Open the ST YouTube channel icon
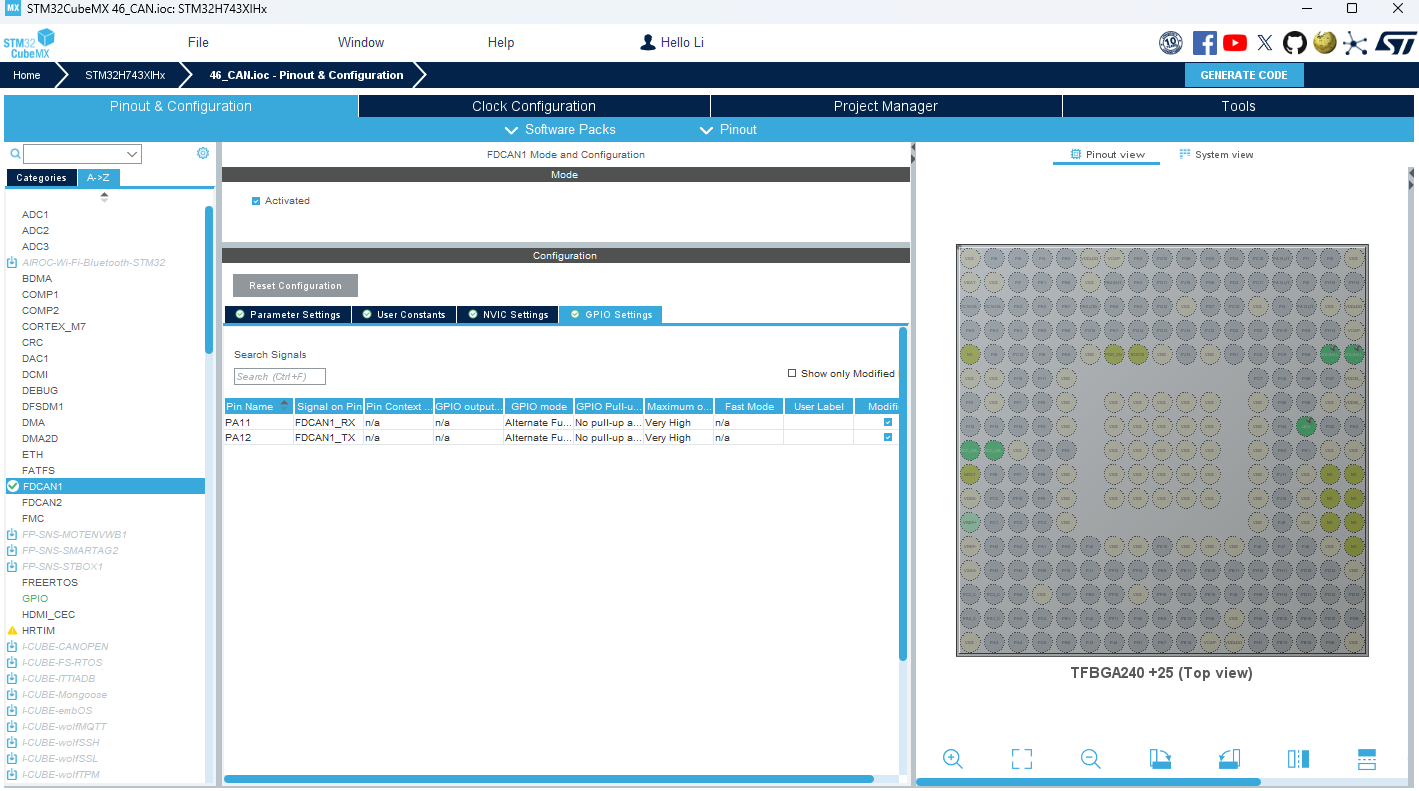 pyautogui.click(x=1235, y=43)
